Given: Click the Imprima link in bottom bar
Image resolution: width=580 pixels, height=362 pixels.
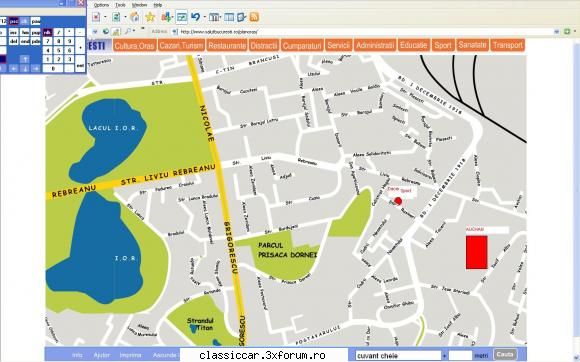Looking at the screenshot, I should pyautogui.click(x=130, y=355).
